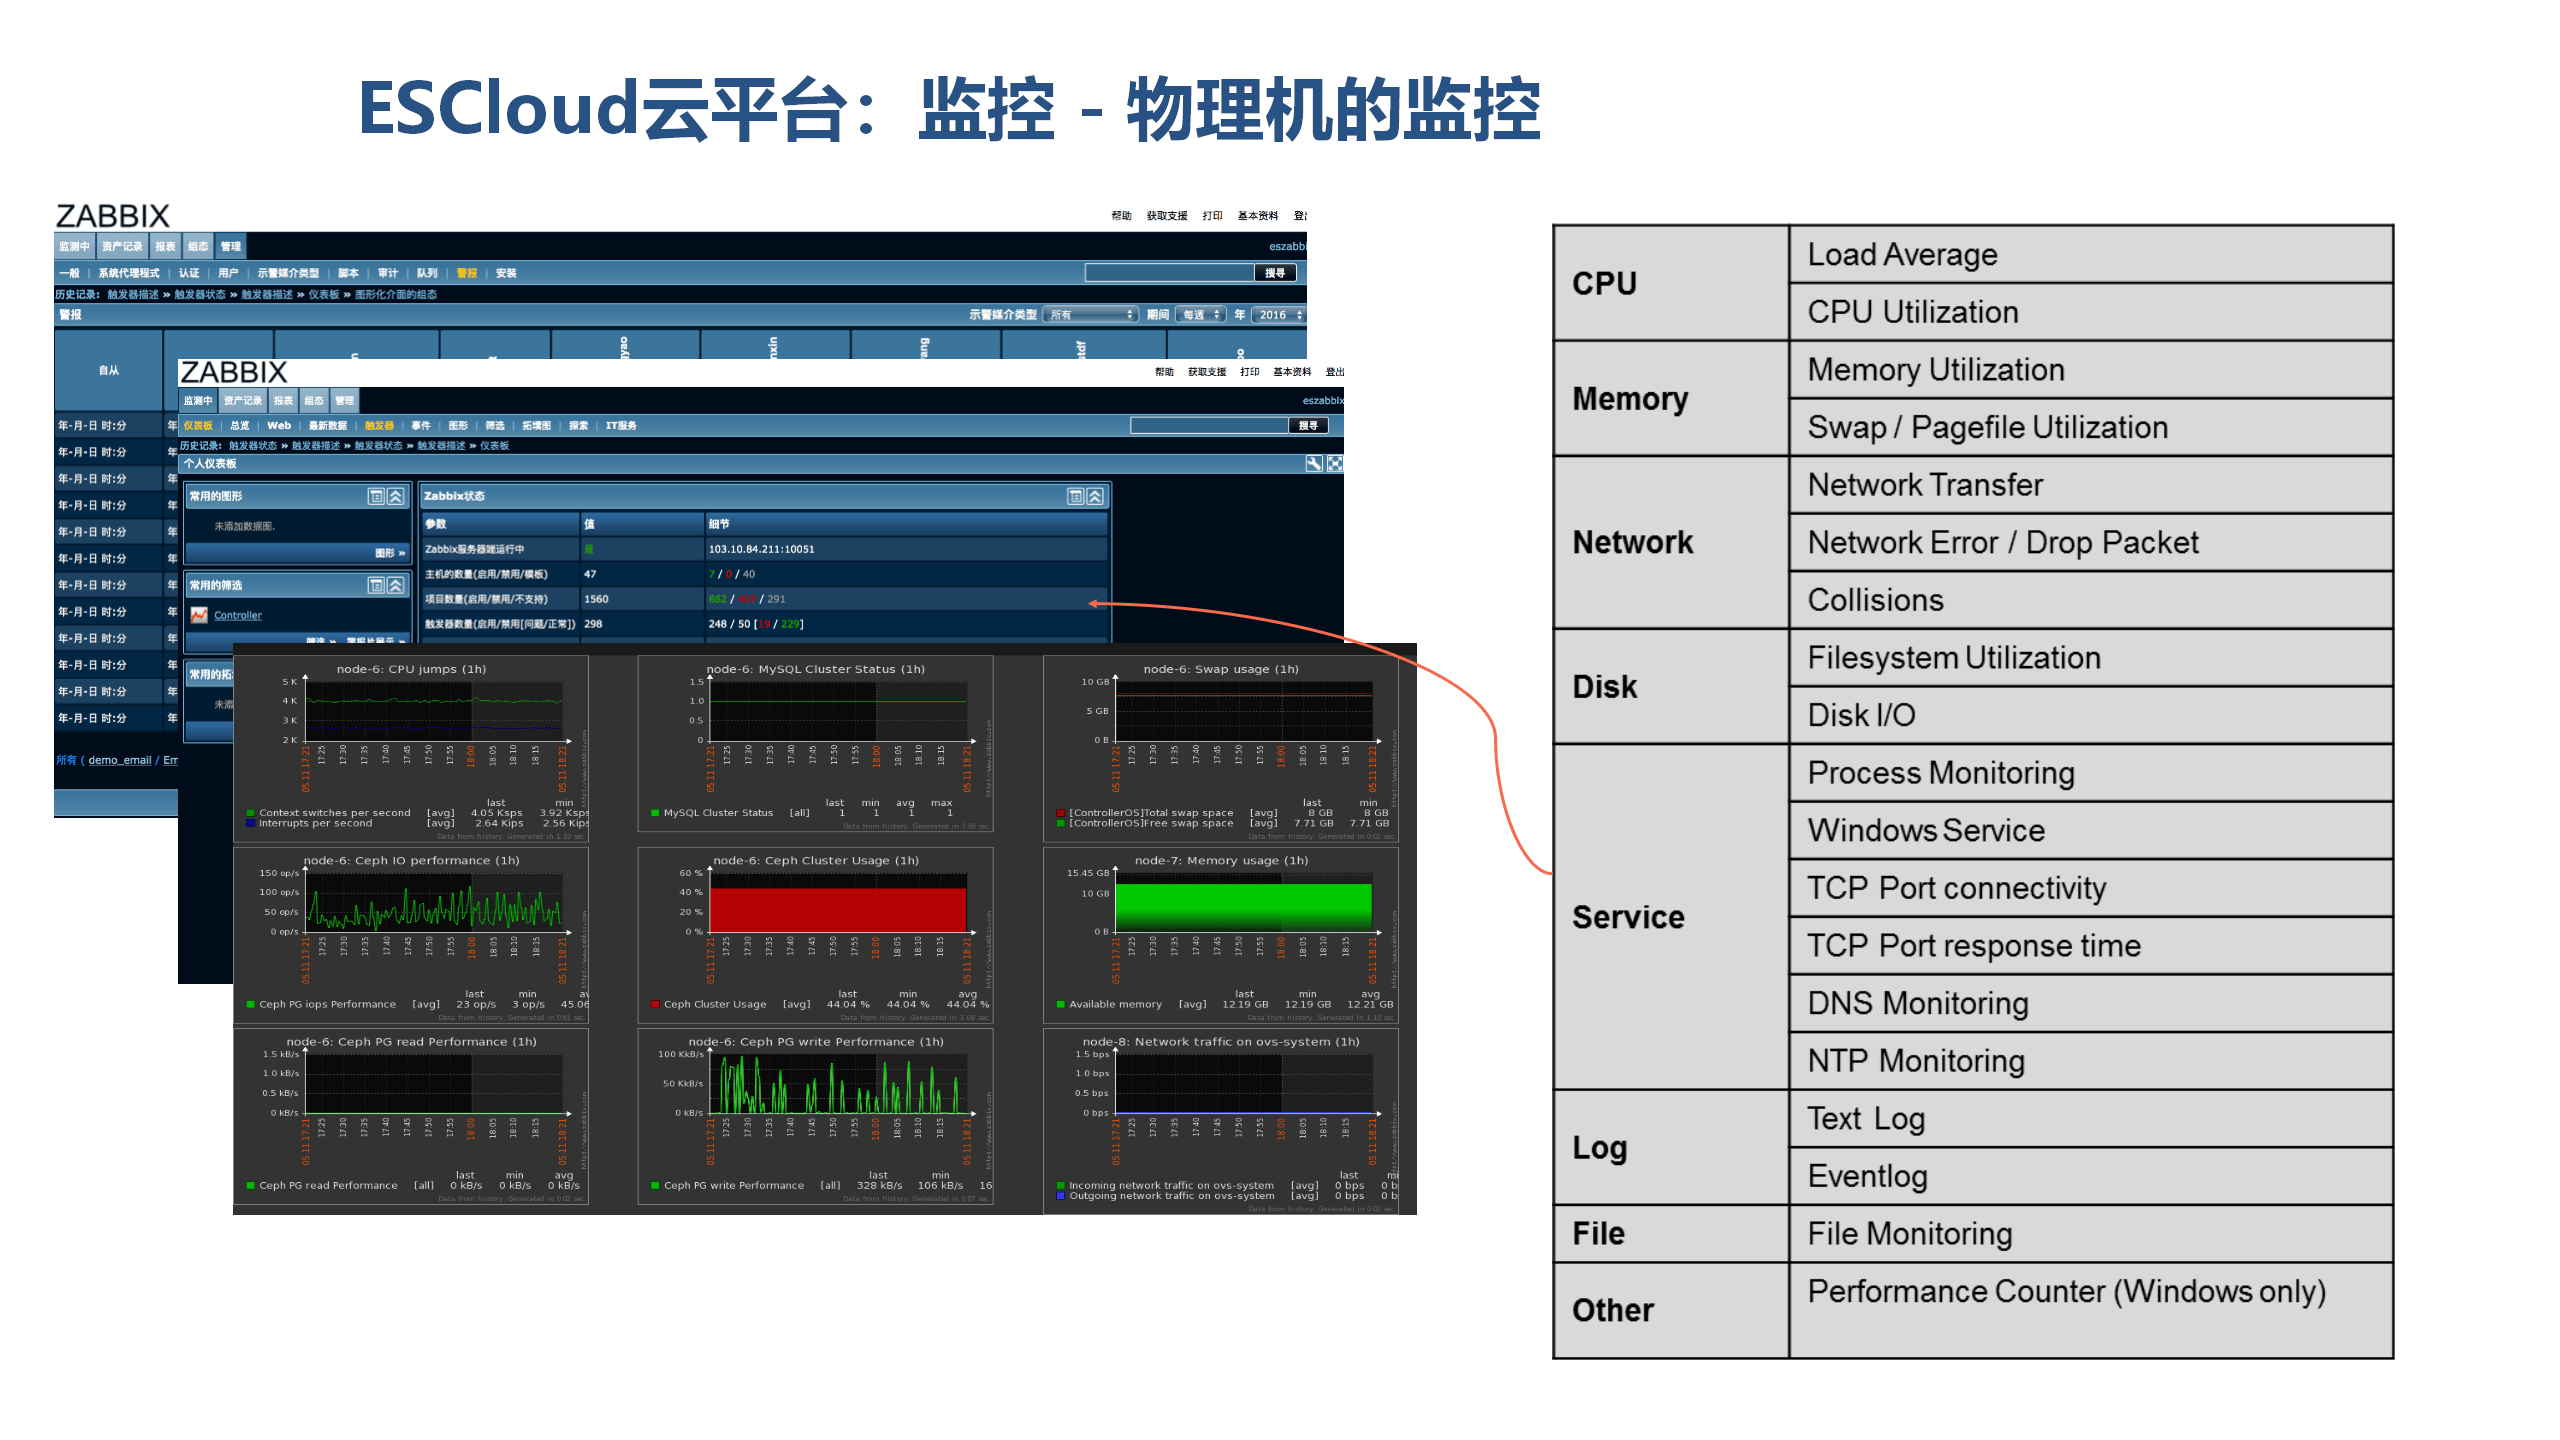Click the dashboard wrench configuration icon
Screen dimensions: 2560x1440
tap(1314, 464)
